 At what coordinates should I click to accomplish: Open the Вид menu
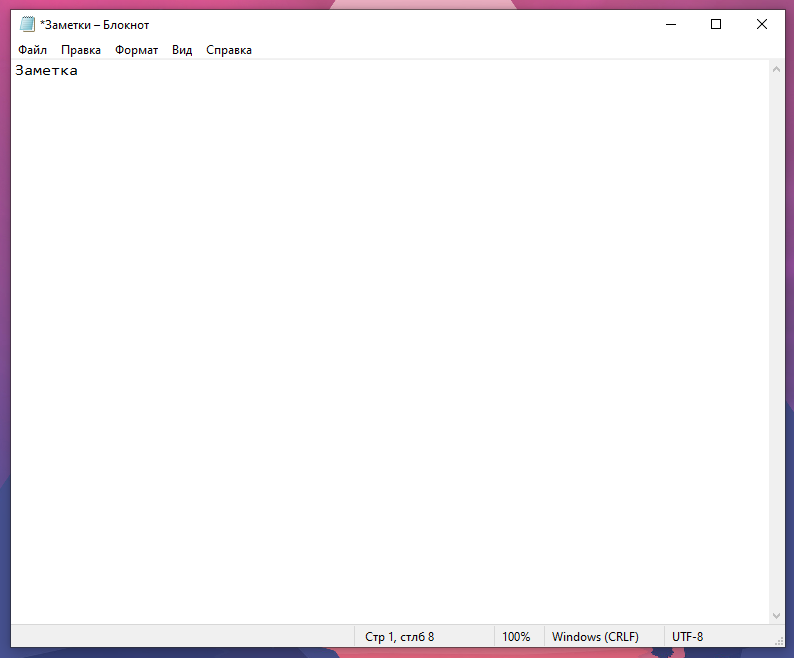pyautogui.click(x=182, y=50)
